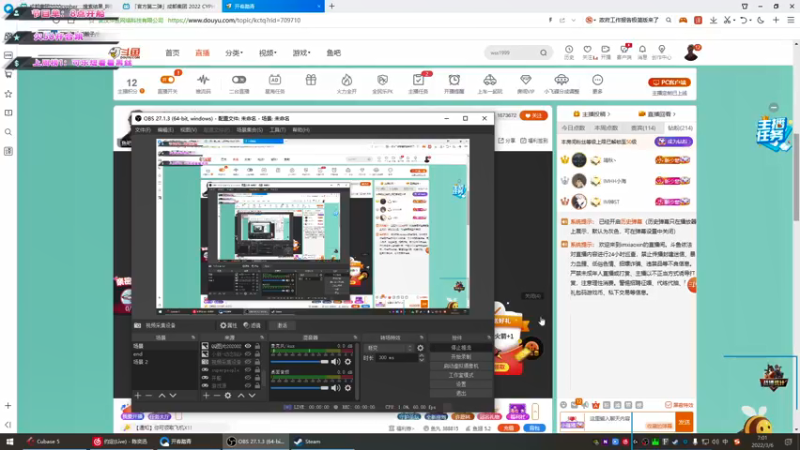Open OBS scene transition type dropdown
The width and height of the screenshot is (800, 450).
point(389,348)
